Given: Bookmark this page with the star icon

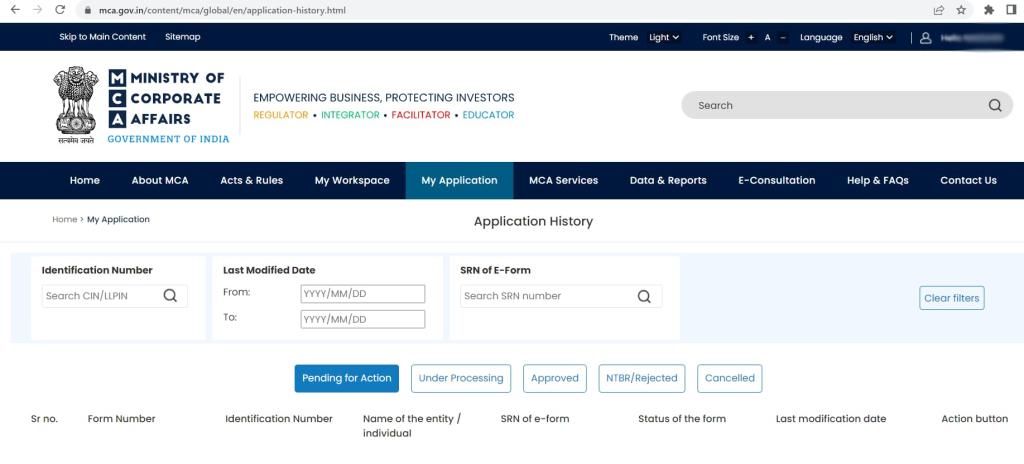Looking at the screenshot, I should [961, 10].
